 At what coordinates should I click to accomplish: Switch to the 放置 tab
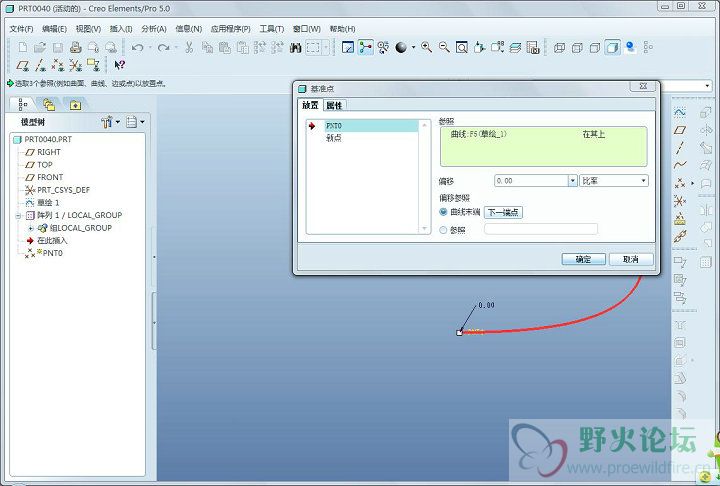[310, 105]
